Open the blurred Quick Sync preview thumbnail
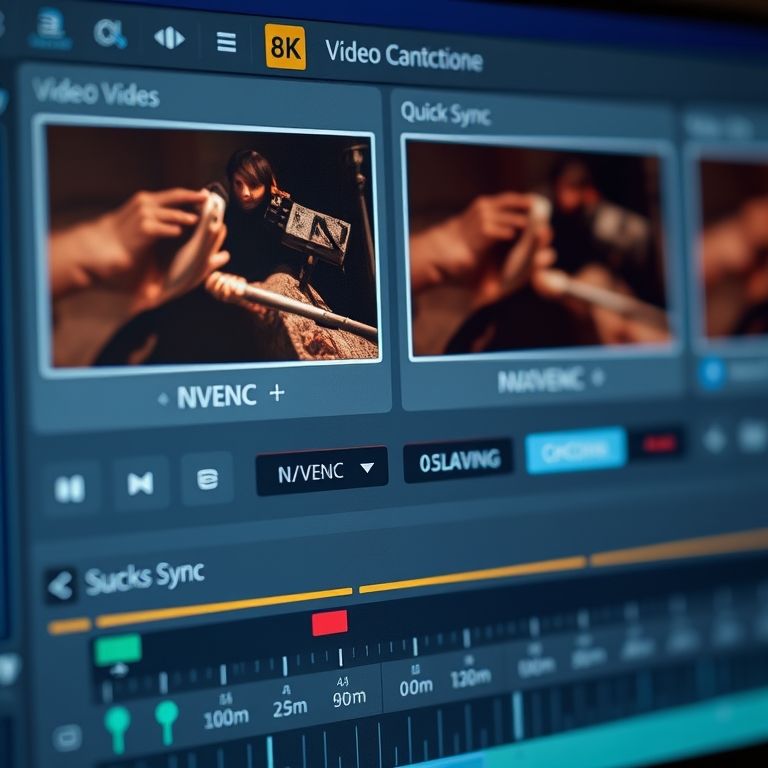The height and width of the screenshot is (768, 768). 539,248
